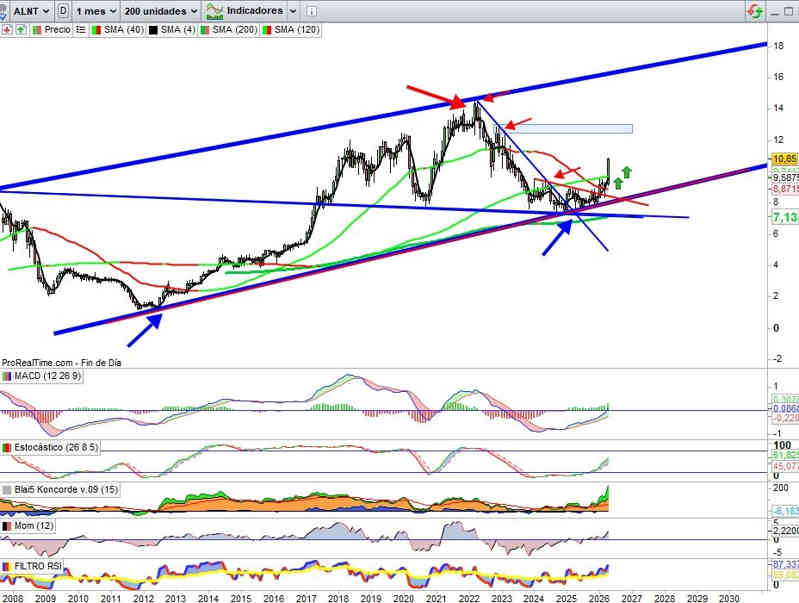Click the SMA (40) color swatch
Image resolution: width=799 pixels, height=603 pixels.
point(97,30)
